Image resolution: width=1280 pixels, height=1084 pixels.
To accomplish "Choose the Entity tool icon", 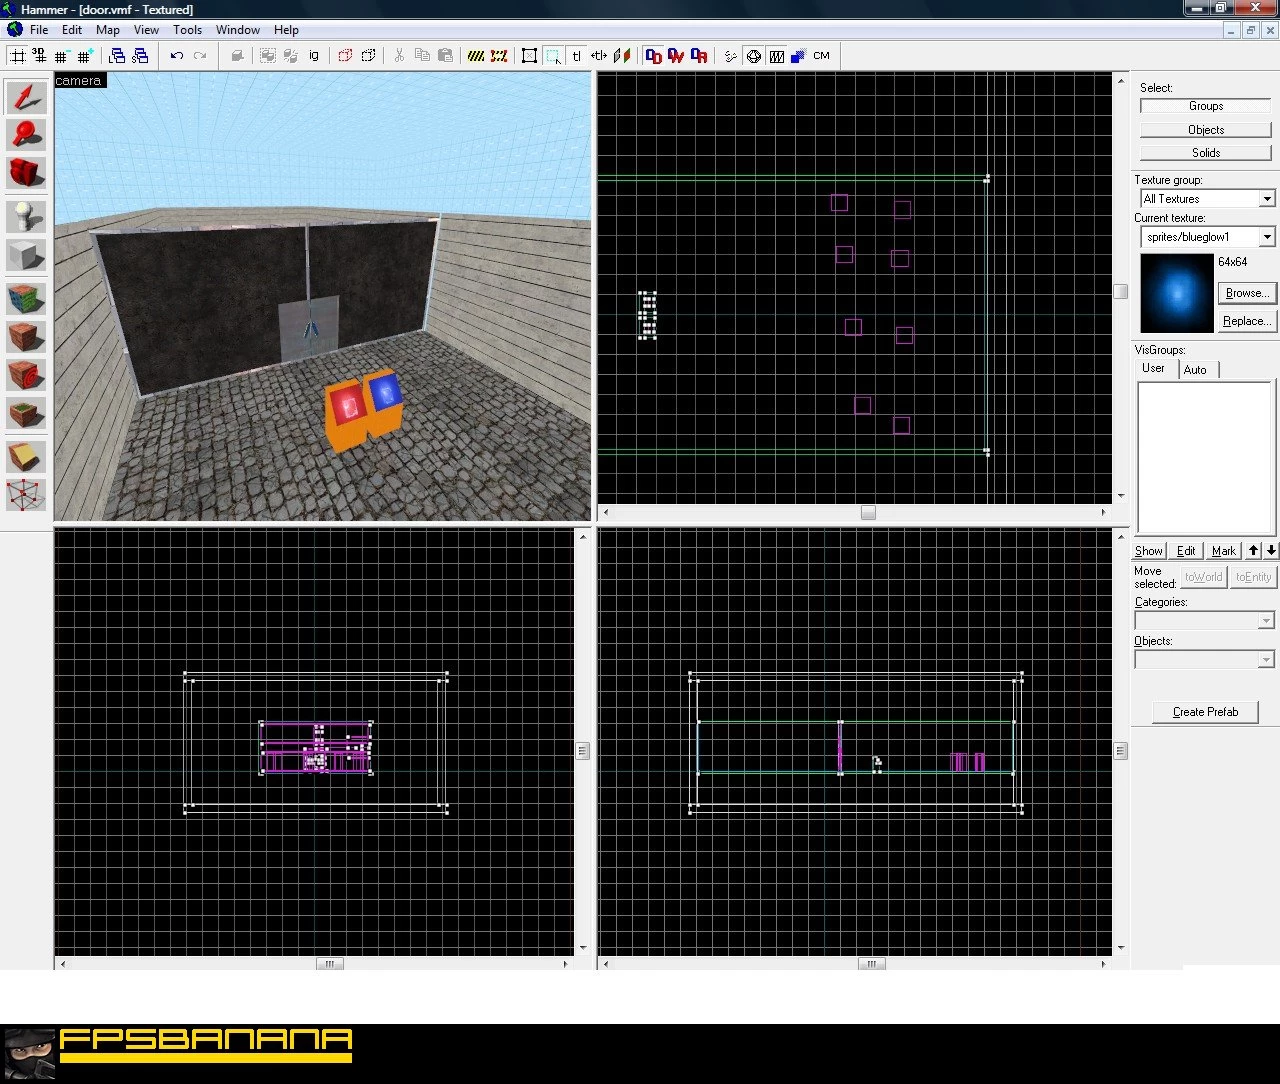I will (26, 216).
